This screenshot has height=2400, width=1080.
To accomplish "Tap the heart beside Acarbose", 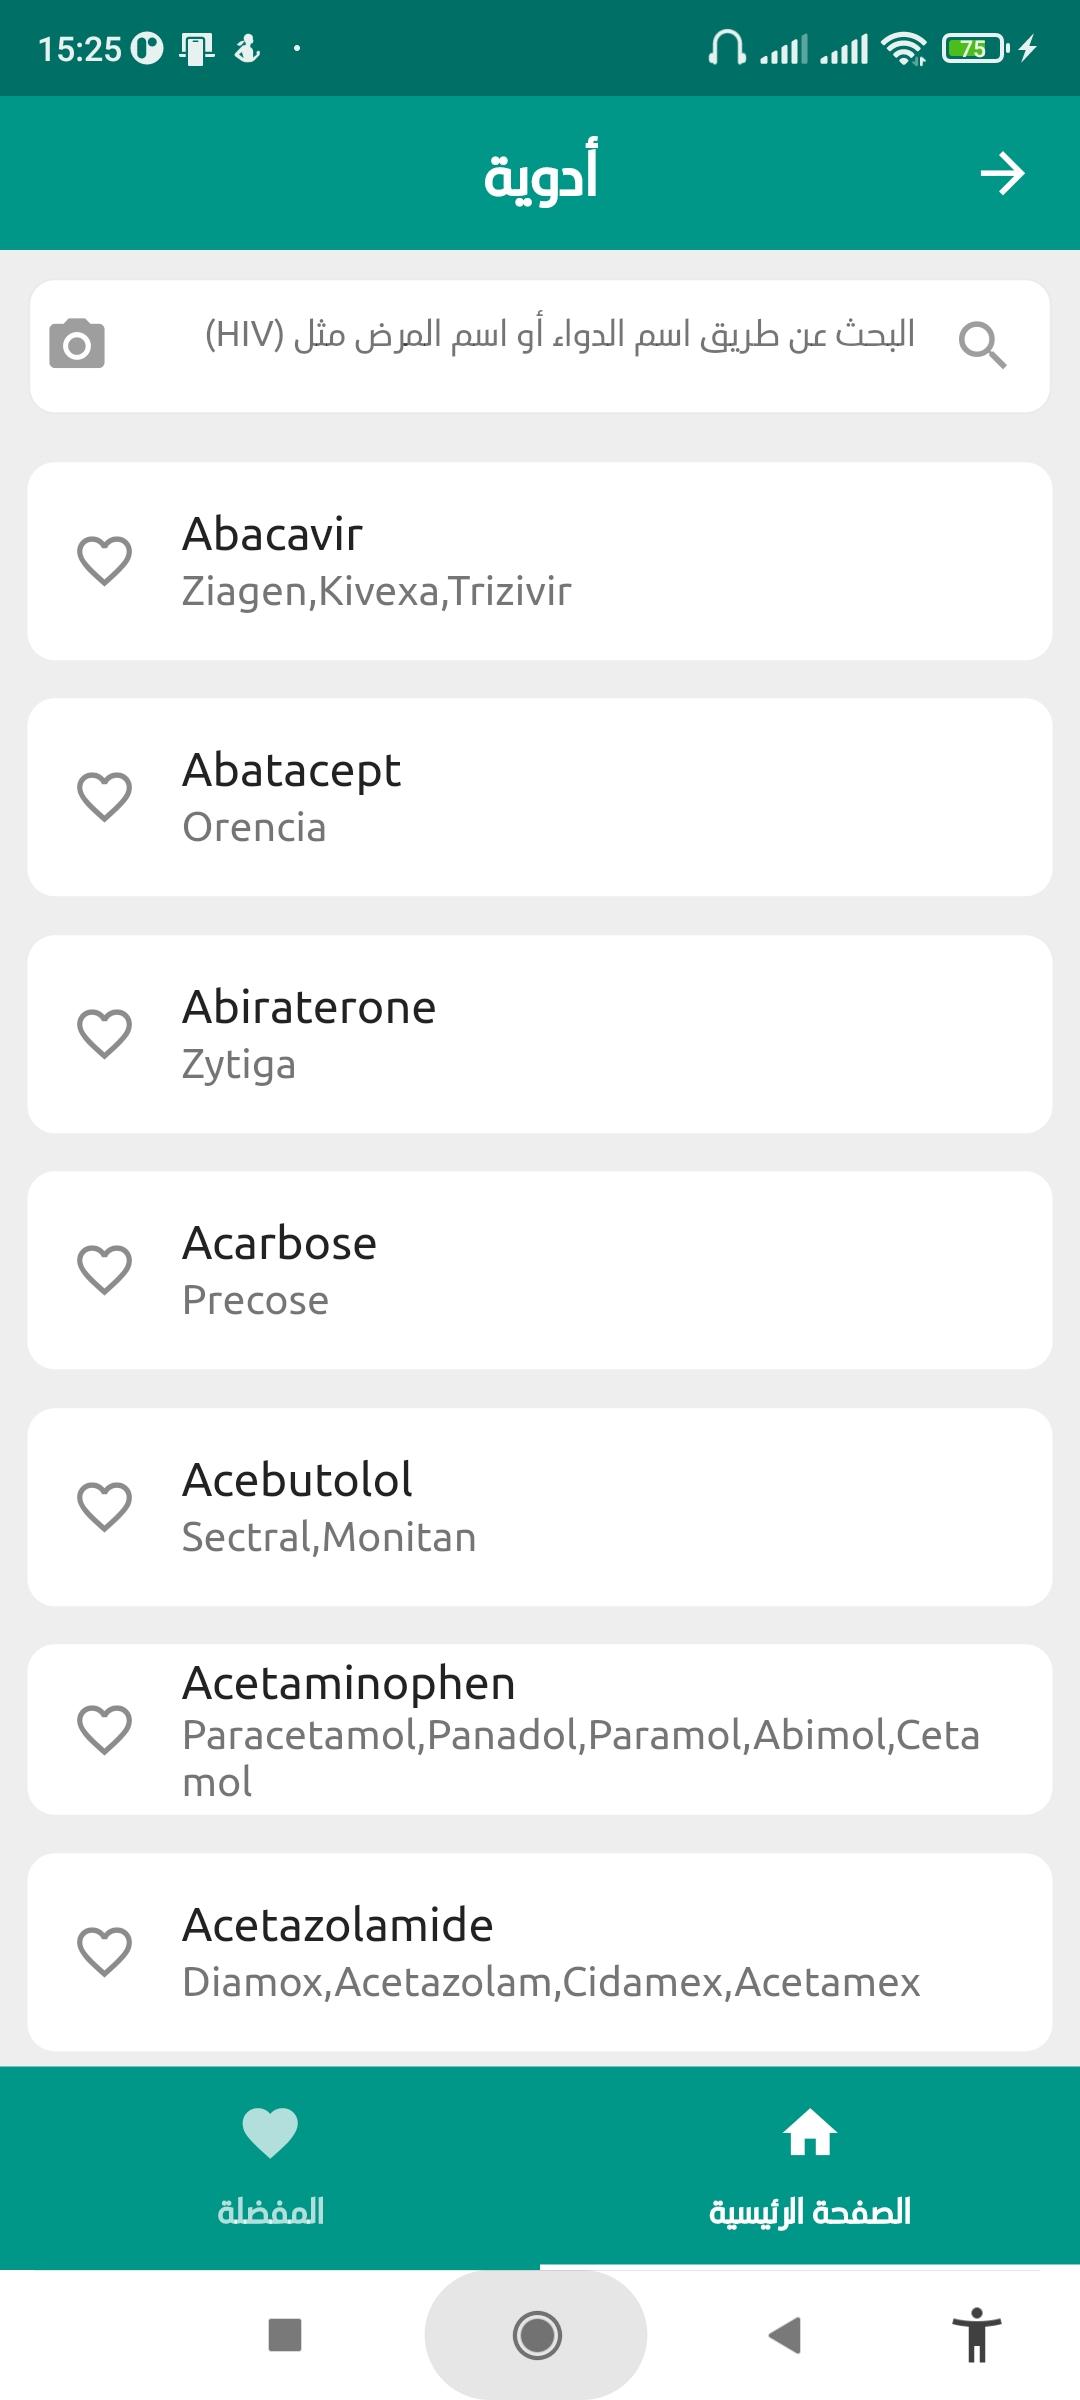I will click(x=105, y=1270).
